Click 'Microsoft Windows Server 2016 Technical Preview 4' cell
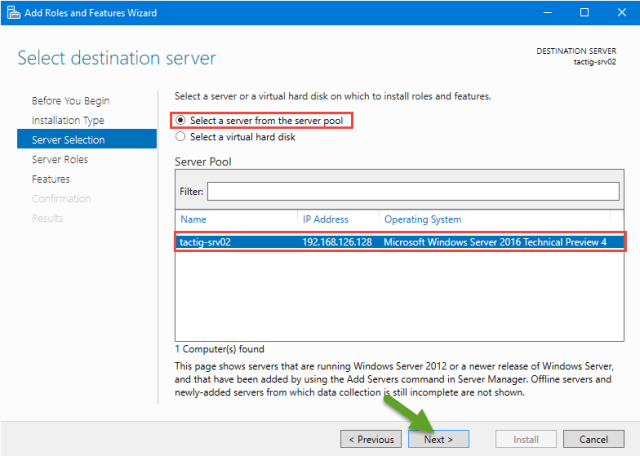Viewport: 640px width, 456px height. pos(495,242)
